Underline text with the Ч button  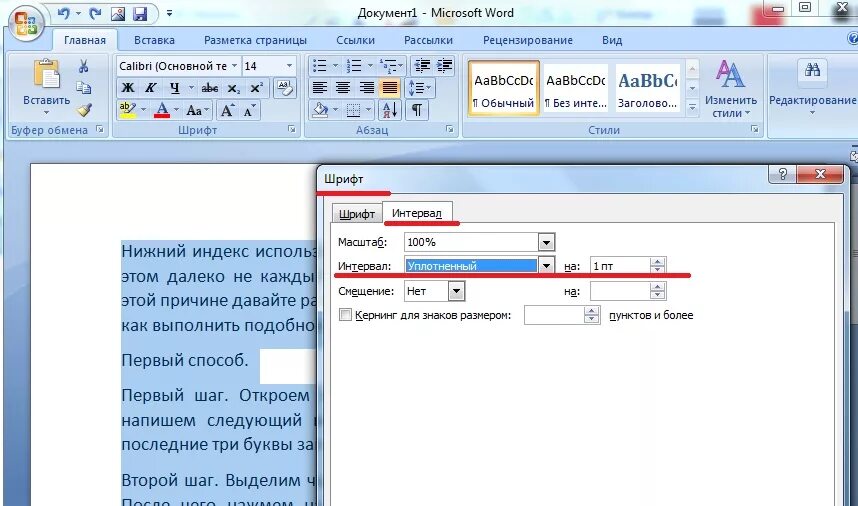click(x=175, y=88)
